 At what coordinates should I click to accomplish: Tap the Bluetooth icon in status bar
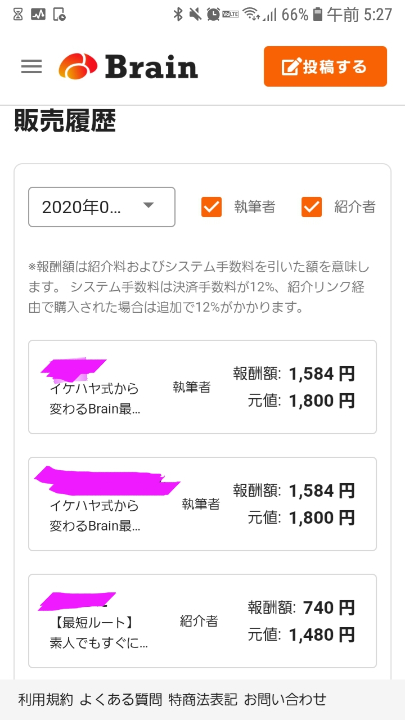click(178, 14)
